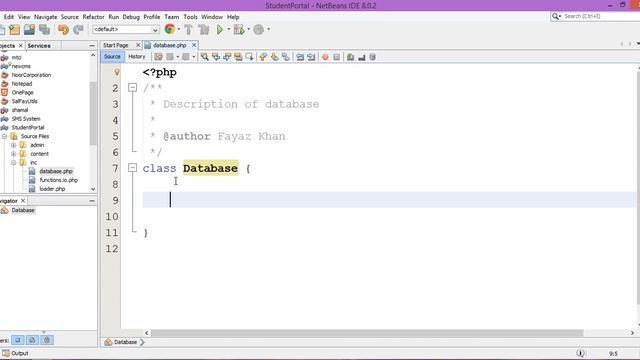Collapse the comment block fold at line 2
This screenshot has width=640, height=360.
[132, 87]
